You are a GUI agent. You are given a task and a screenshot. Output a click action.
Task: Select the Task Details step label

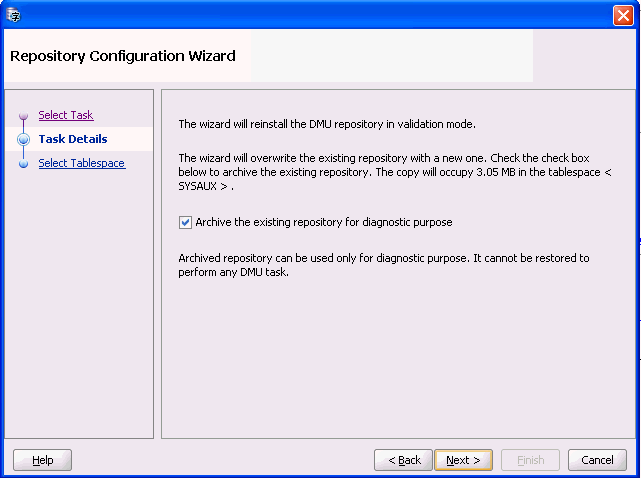(72, 139)
